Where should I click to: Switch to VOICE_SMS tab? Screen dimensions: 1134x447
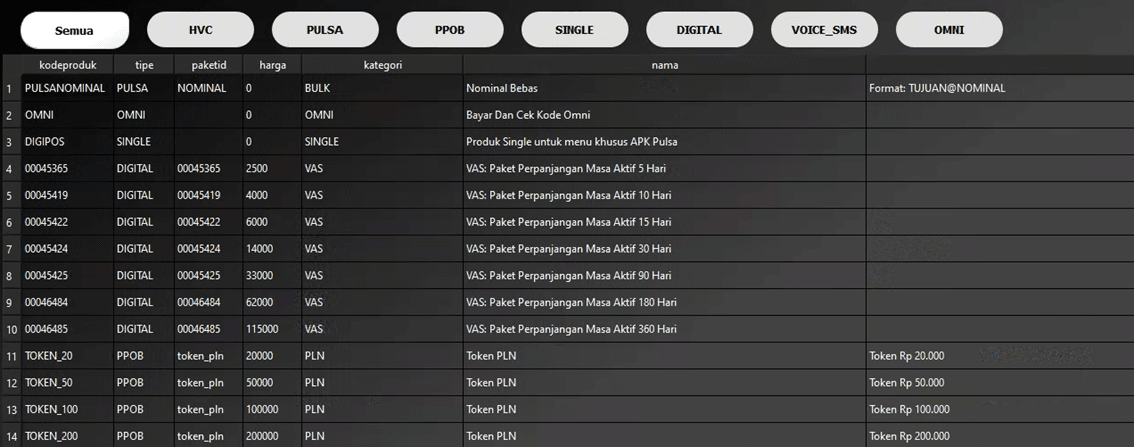(824, 30)
